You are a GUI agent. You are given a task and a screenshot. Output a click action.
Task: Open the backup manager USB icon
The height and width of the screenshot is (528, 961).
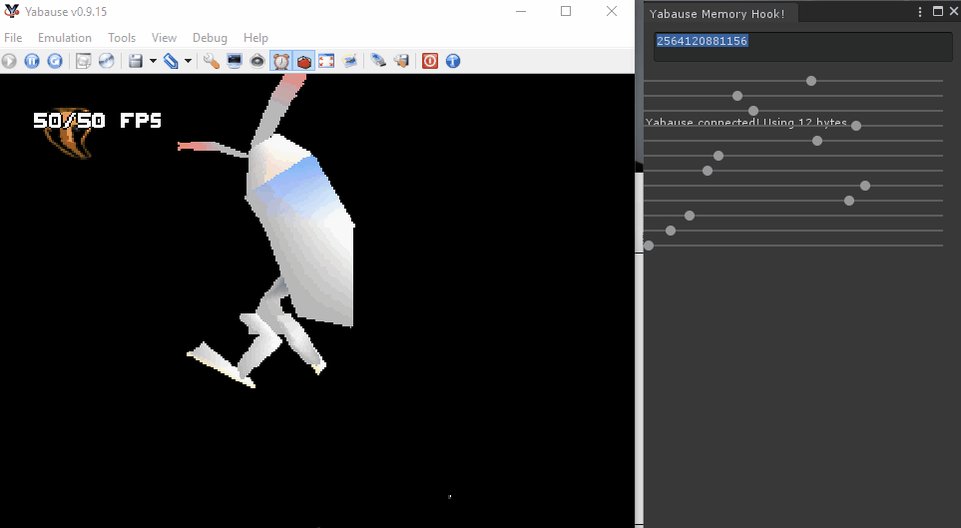(x=379, y=61)
